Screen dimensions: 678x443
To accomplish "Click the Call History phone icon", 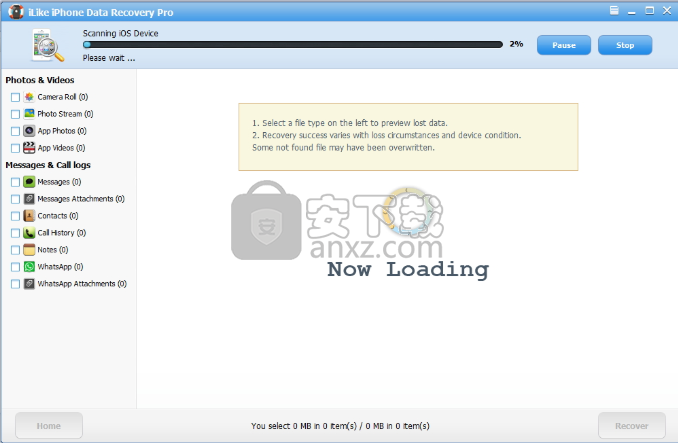I will pos(29,233).
